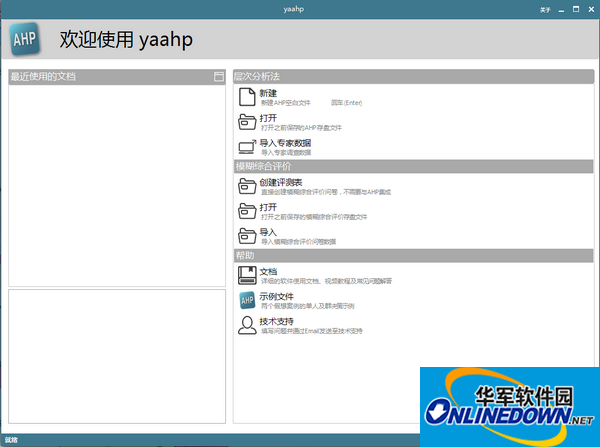Click the empty preview panel below recent documents
The height and width of the screenshot is (447, 600).
coord(117,356)
